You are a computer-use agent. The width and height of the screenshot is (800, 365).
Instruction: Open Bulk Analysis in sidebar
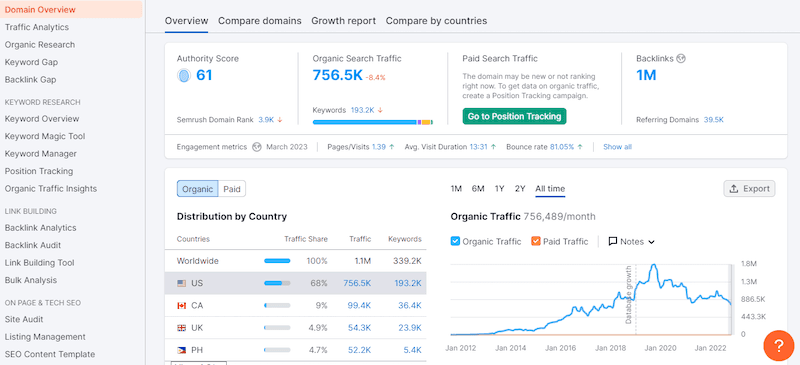coord(31,280)
